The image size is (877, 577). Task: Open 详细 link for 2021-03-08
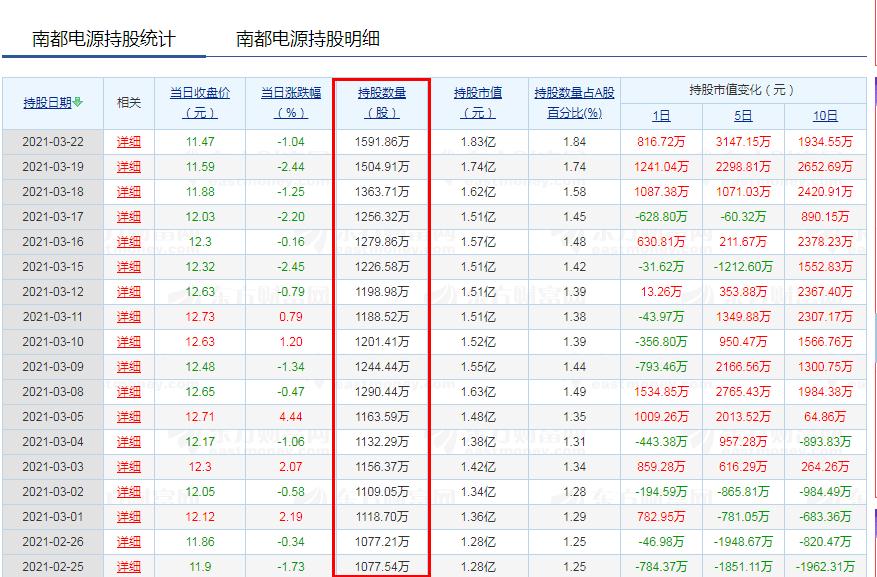coord(129,392)
